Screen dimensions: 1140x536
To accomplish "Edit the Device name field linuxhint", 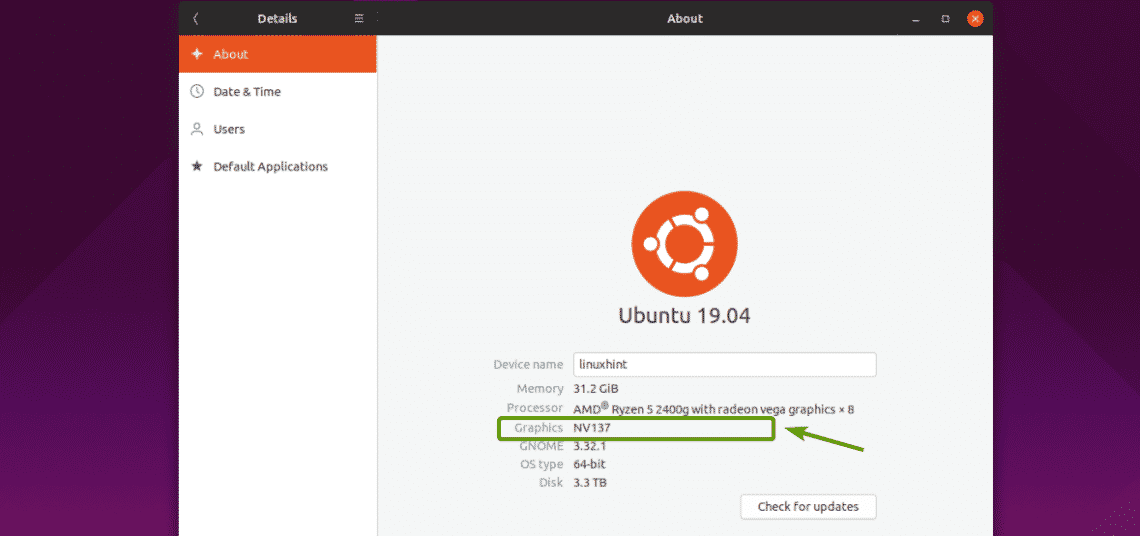I will click(x=724, y=364).
